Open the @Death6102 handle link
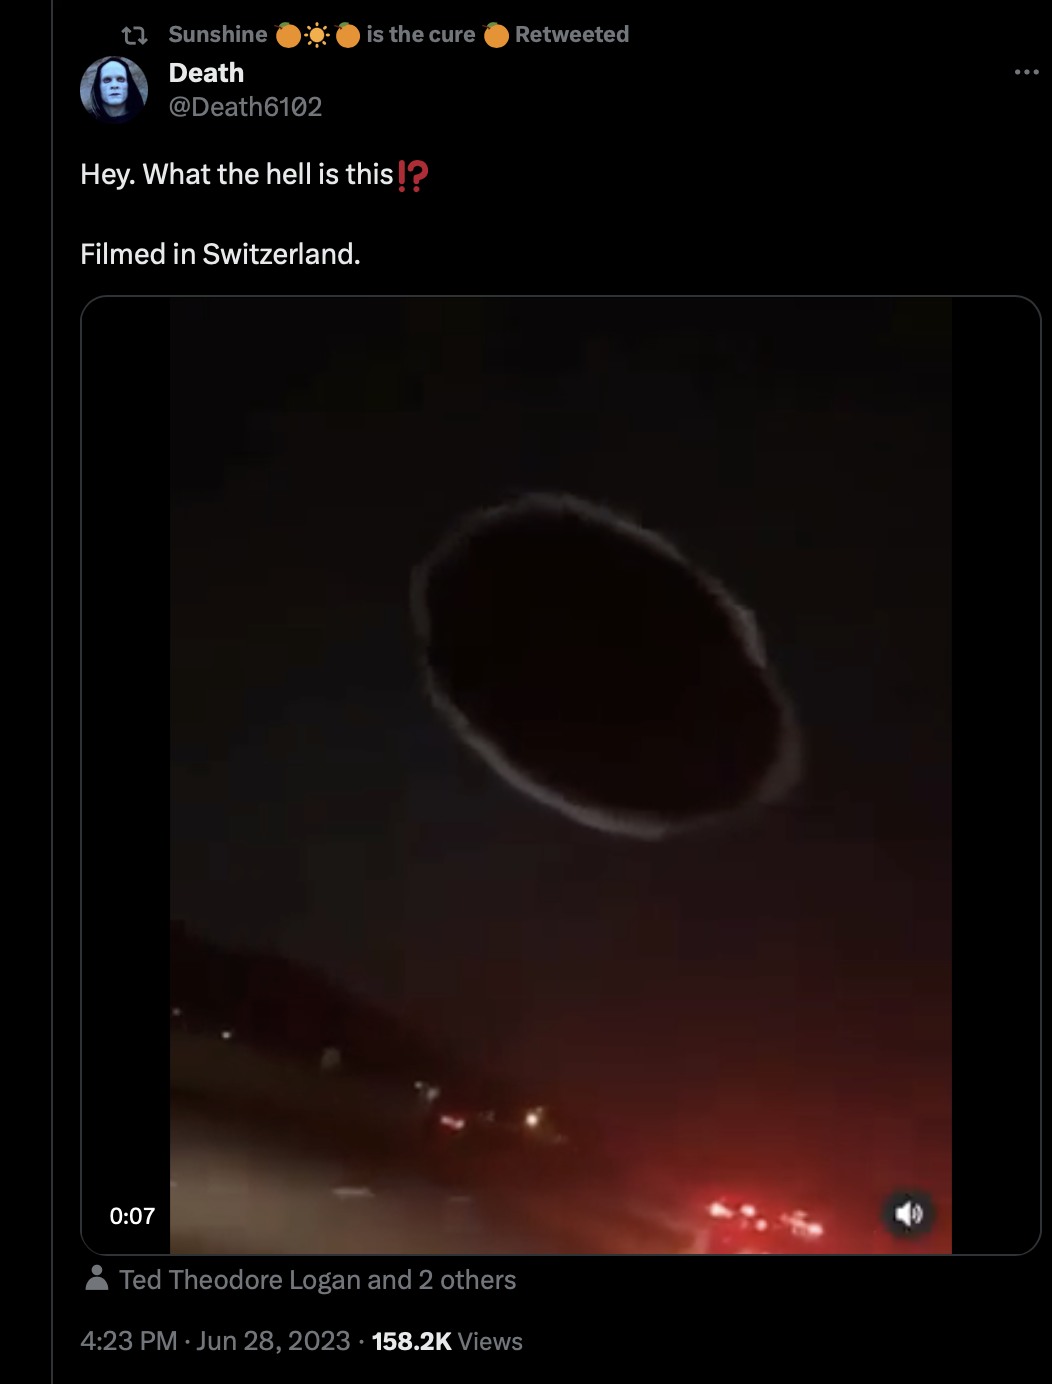The width and height of the screenshot is (1052, 1384). tap(245, 107)
